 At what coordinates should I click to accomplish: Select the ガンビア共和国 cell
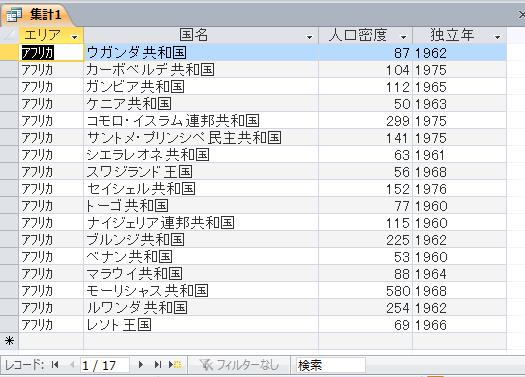click(x=201, y=87)
